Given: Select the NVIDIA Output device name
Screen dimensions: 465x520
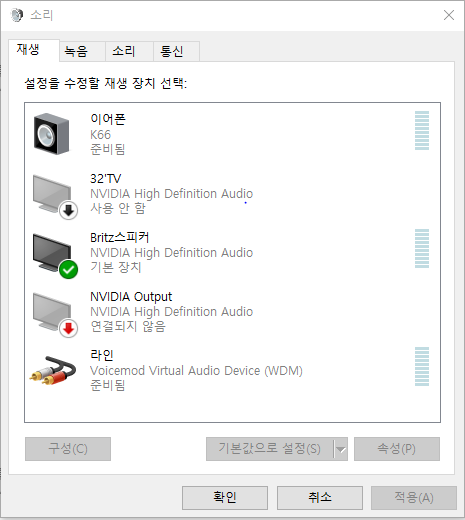Looking at the screenshot, I should click(x=131, y=297).
